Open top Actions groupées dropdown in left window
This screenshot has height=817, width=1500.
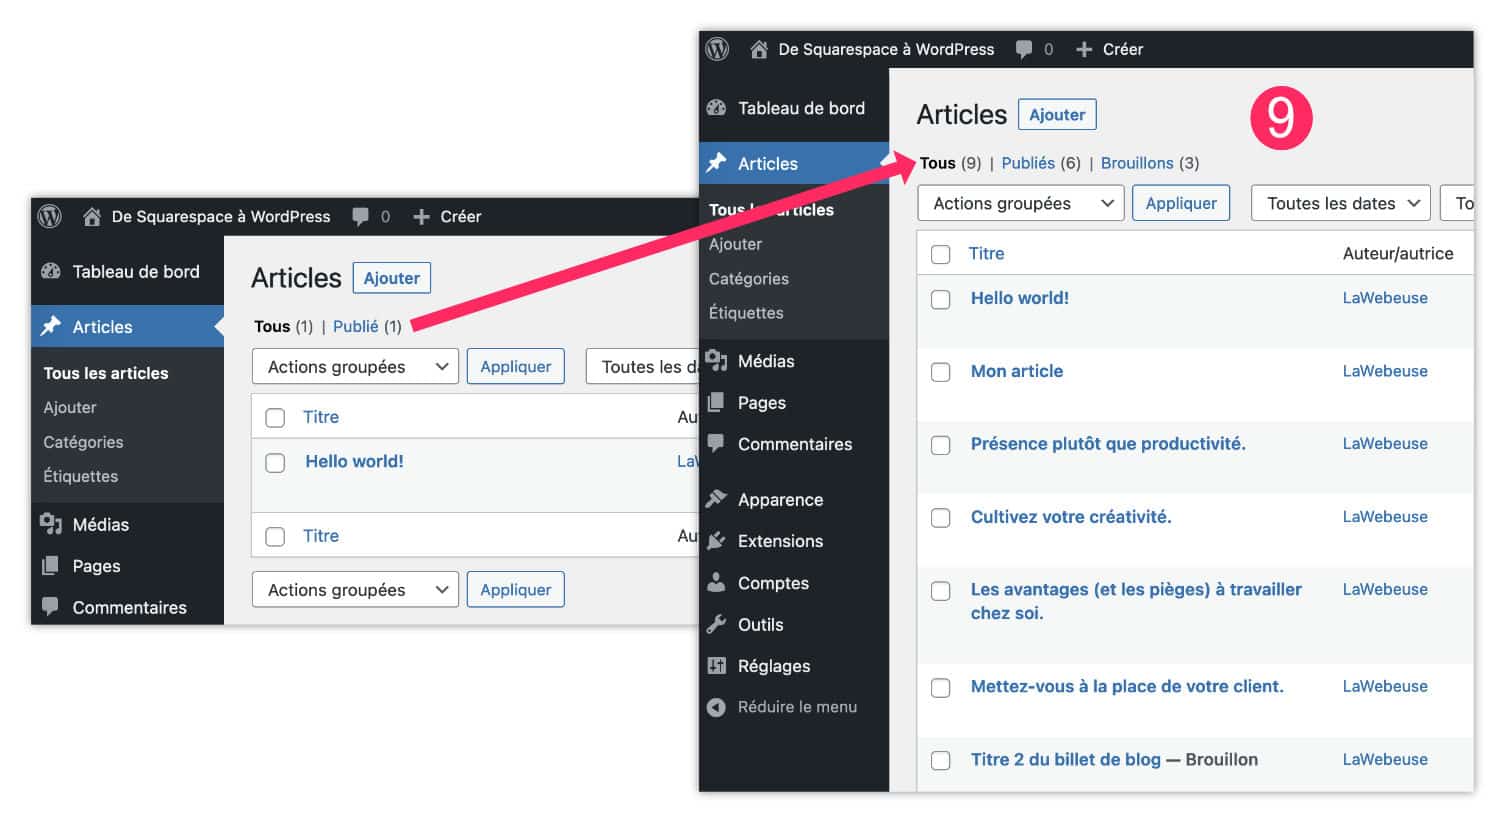pos(355,367)
